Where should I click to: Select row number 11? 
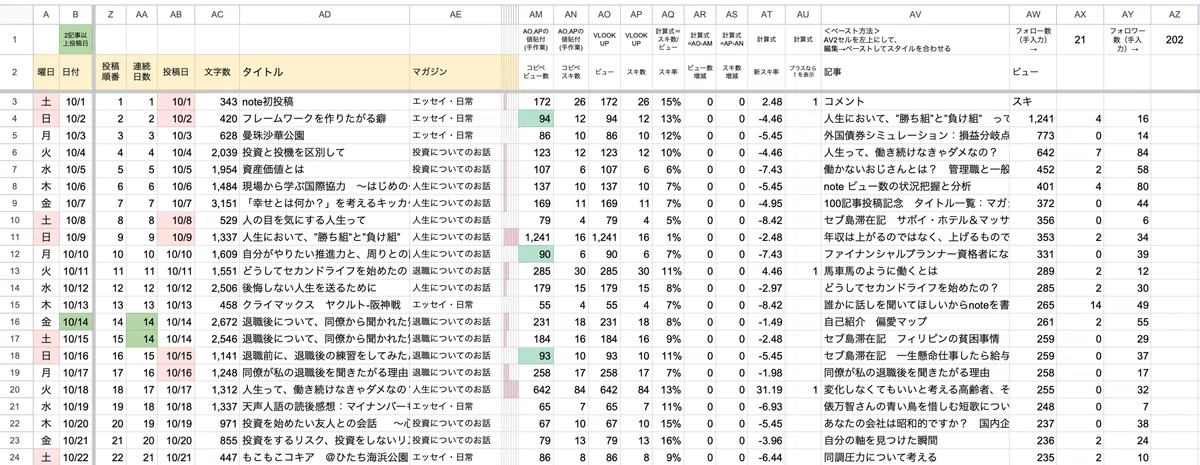(x=17, y=237)
